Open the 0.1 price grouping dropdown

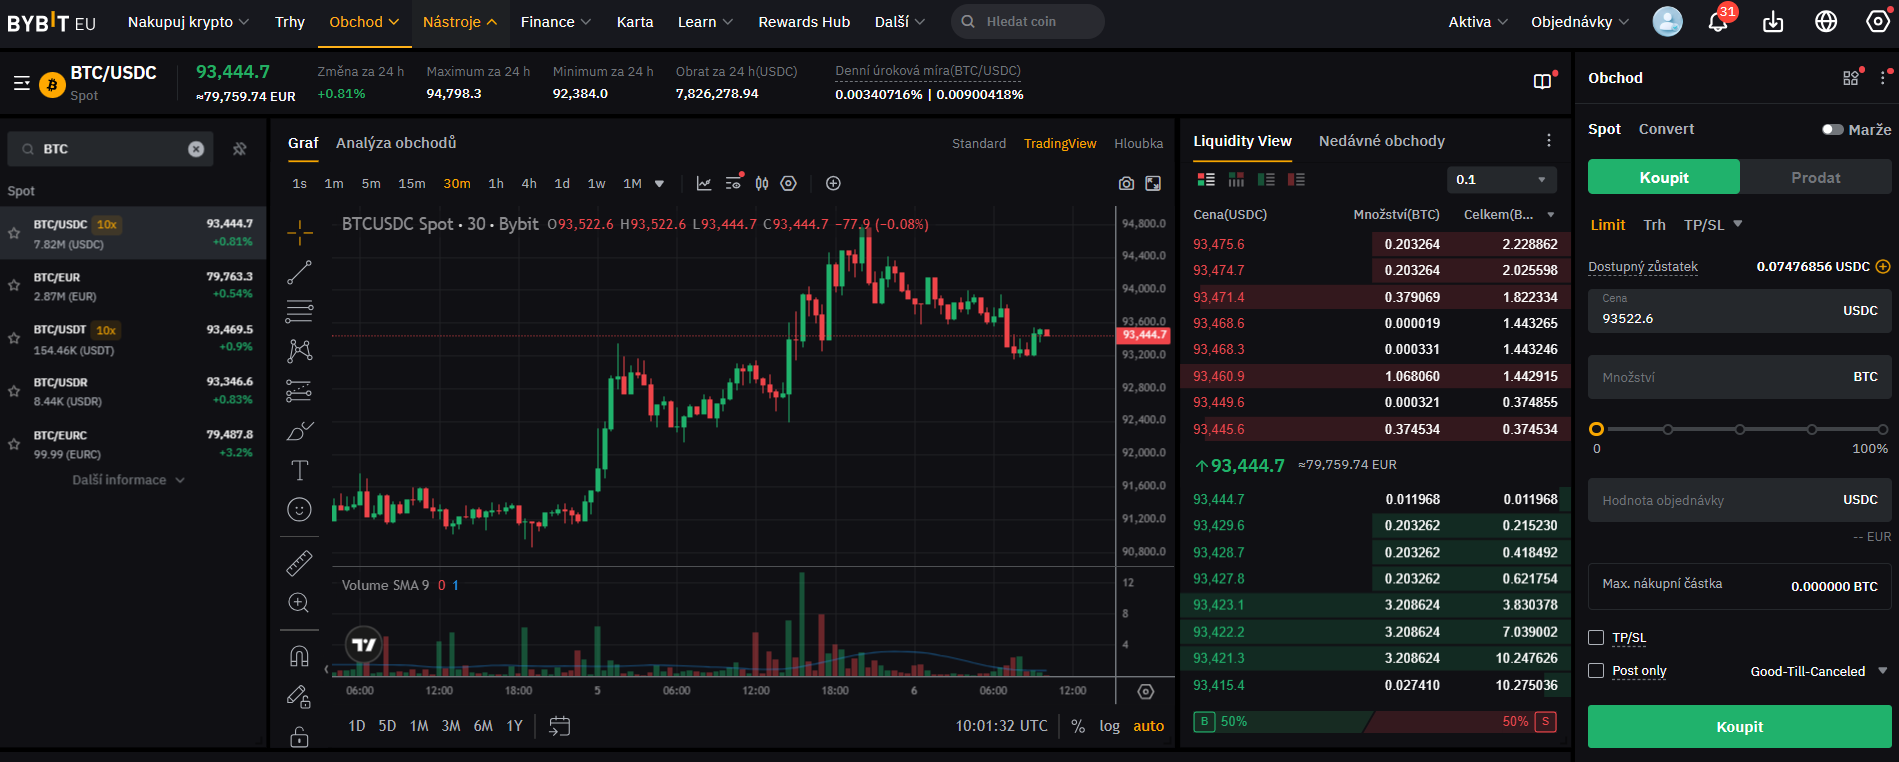pos(1501,180)
